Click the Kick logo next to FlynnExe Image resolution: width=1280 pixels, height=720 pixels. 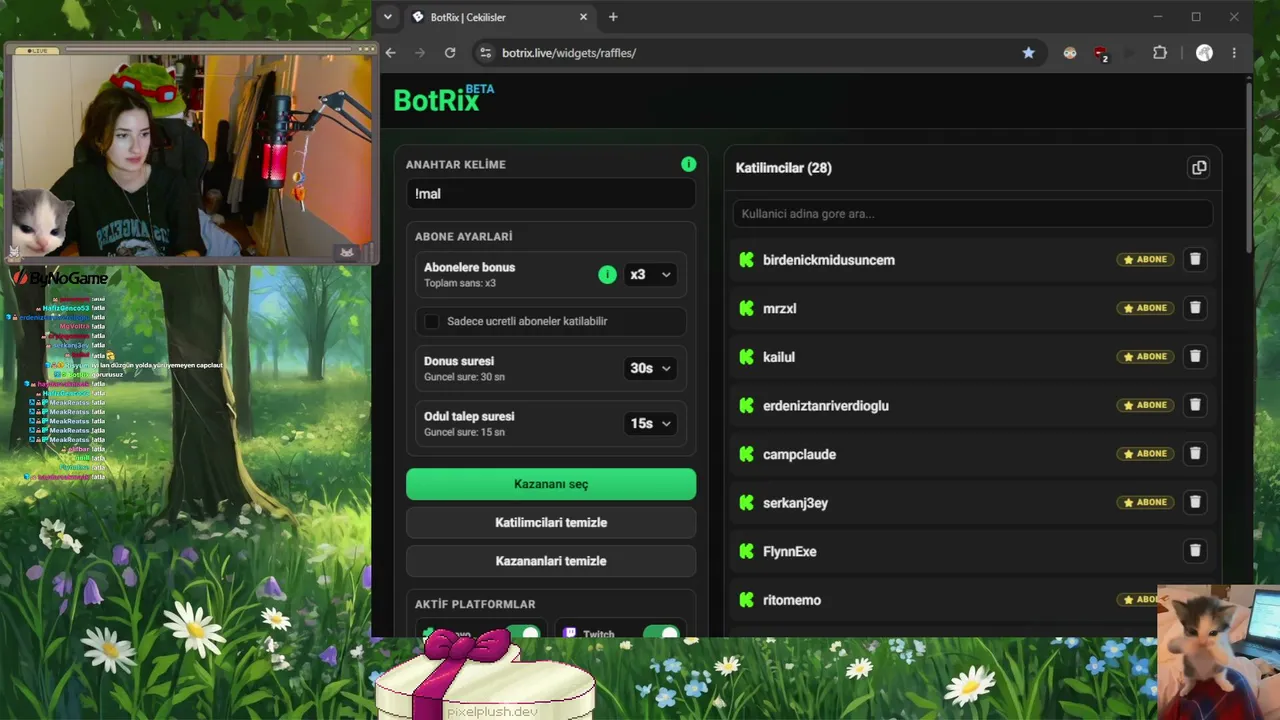(746, 551)
